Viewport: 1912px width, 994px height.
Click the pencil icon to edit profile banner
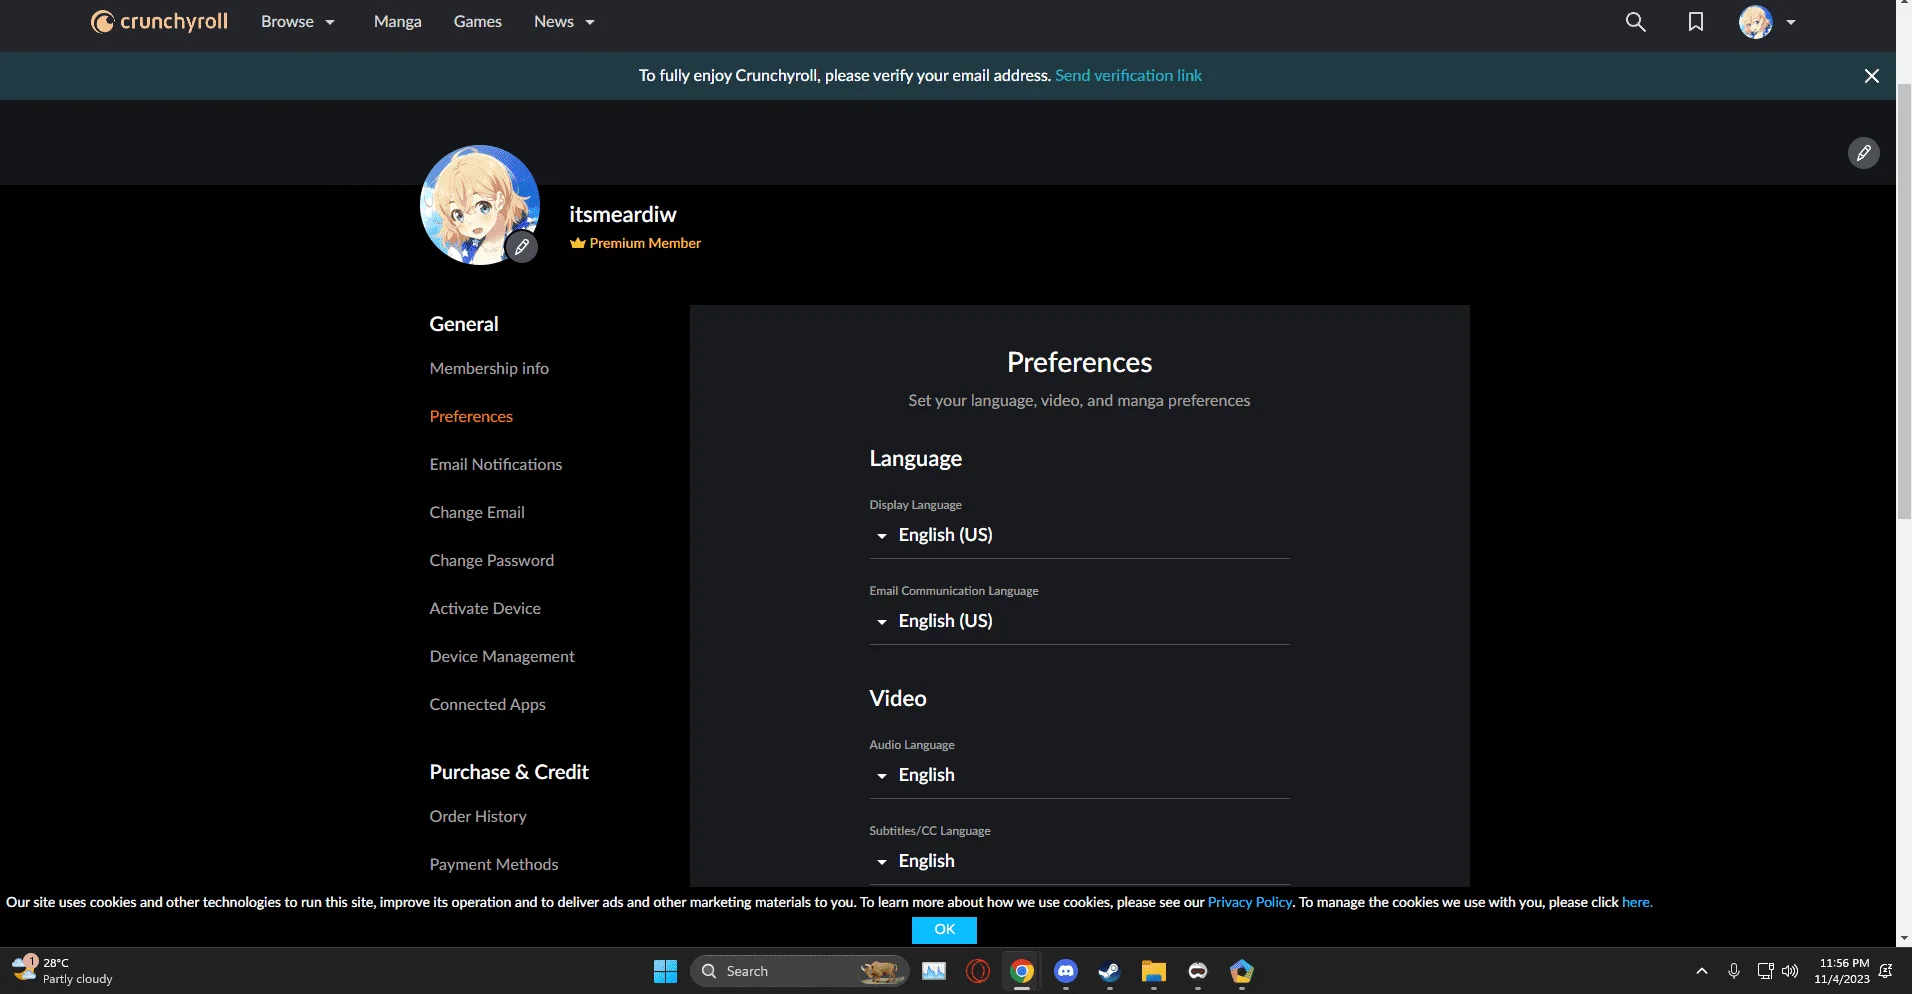pos(1864,153)
